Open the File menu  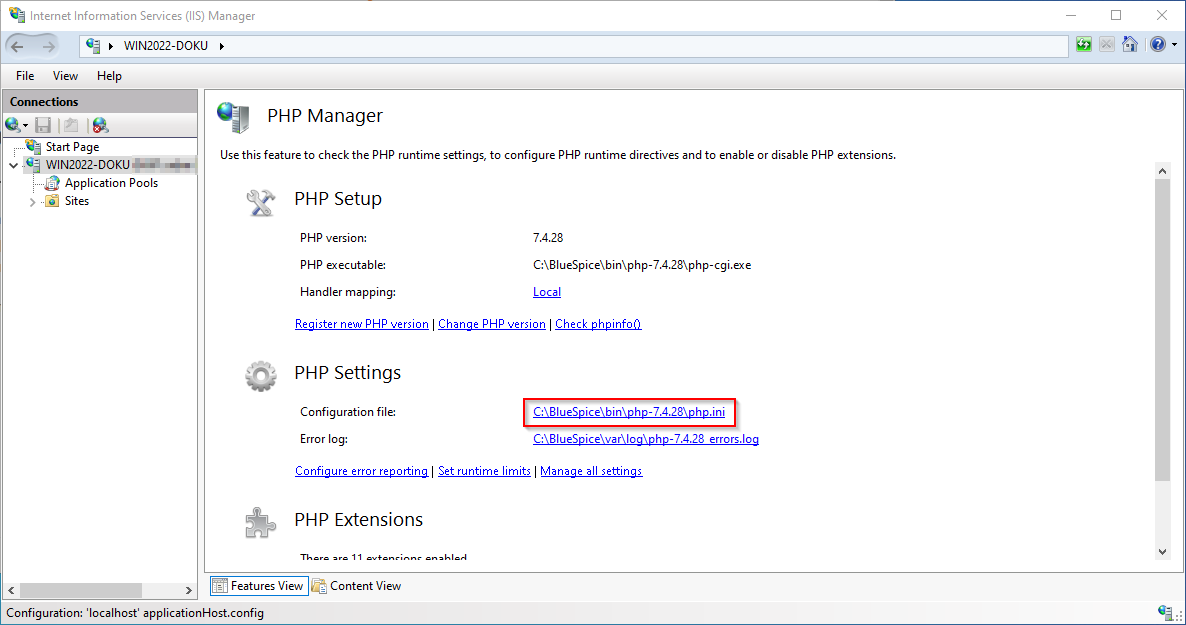click(25, 76)
